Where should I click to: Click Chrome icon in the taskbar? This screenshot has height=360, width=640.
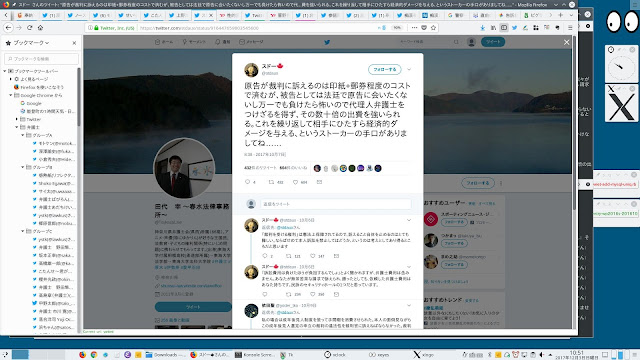[94, 355]
